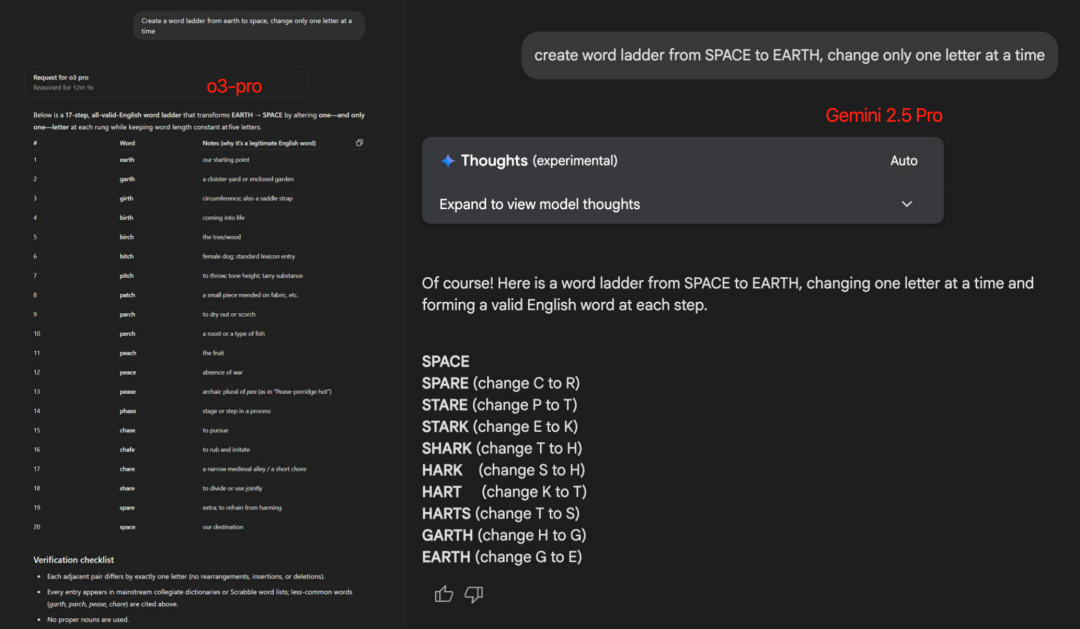Copy the word ladder table
Viewport: 1080px width, 629px height.
tap(359, 143)
